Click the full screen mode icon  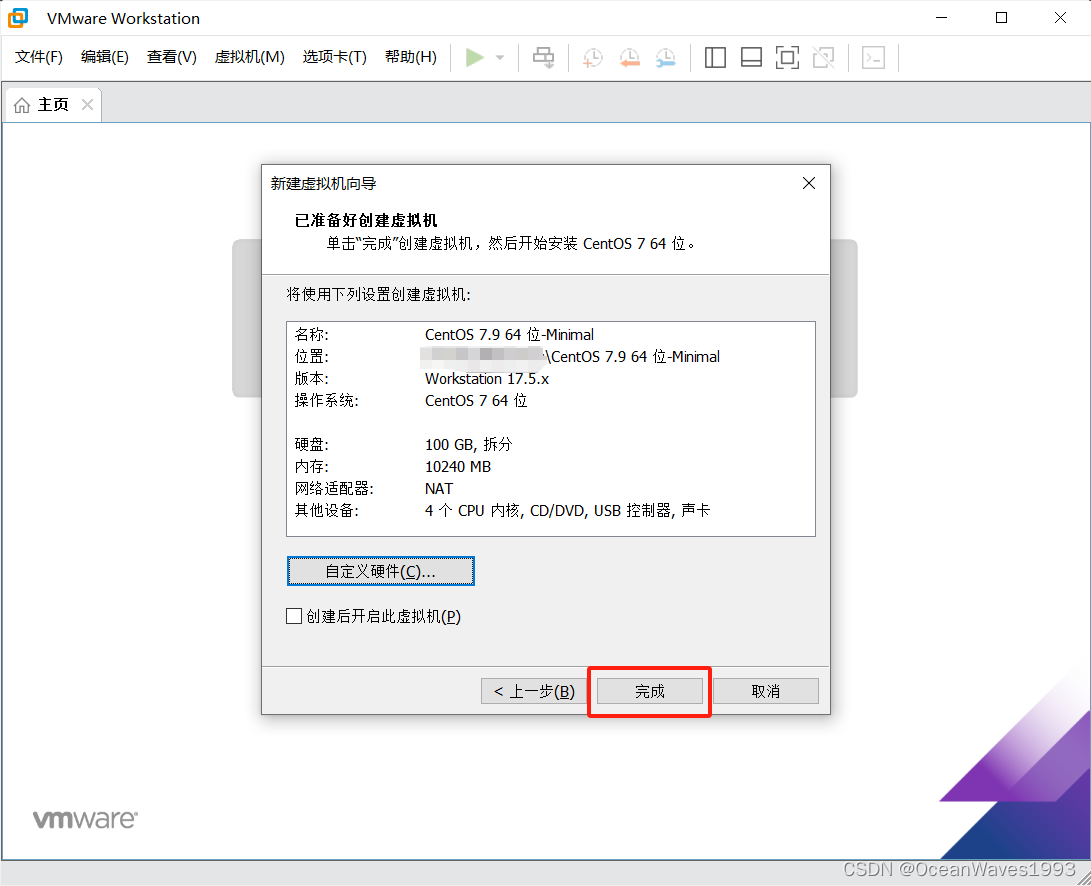tap(787, 57)
